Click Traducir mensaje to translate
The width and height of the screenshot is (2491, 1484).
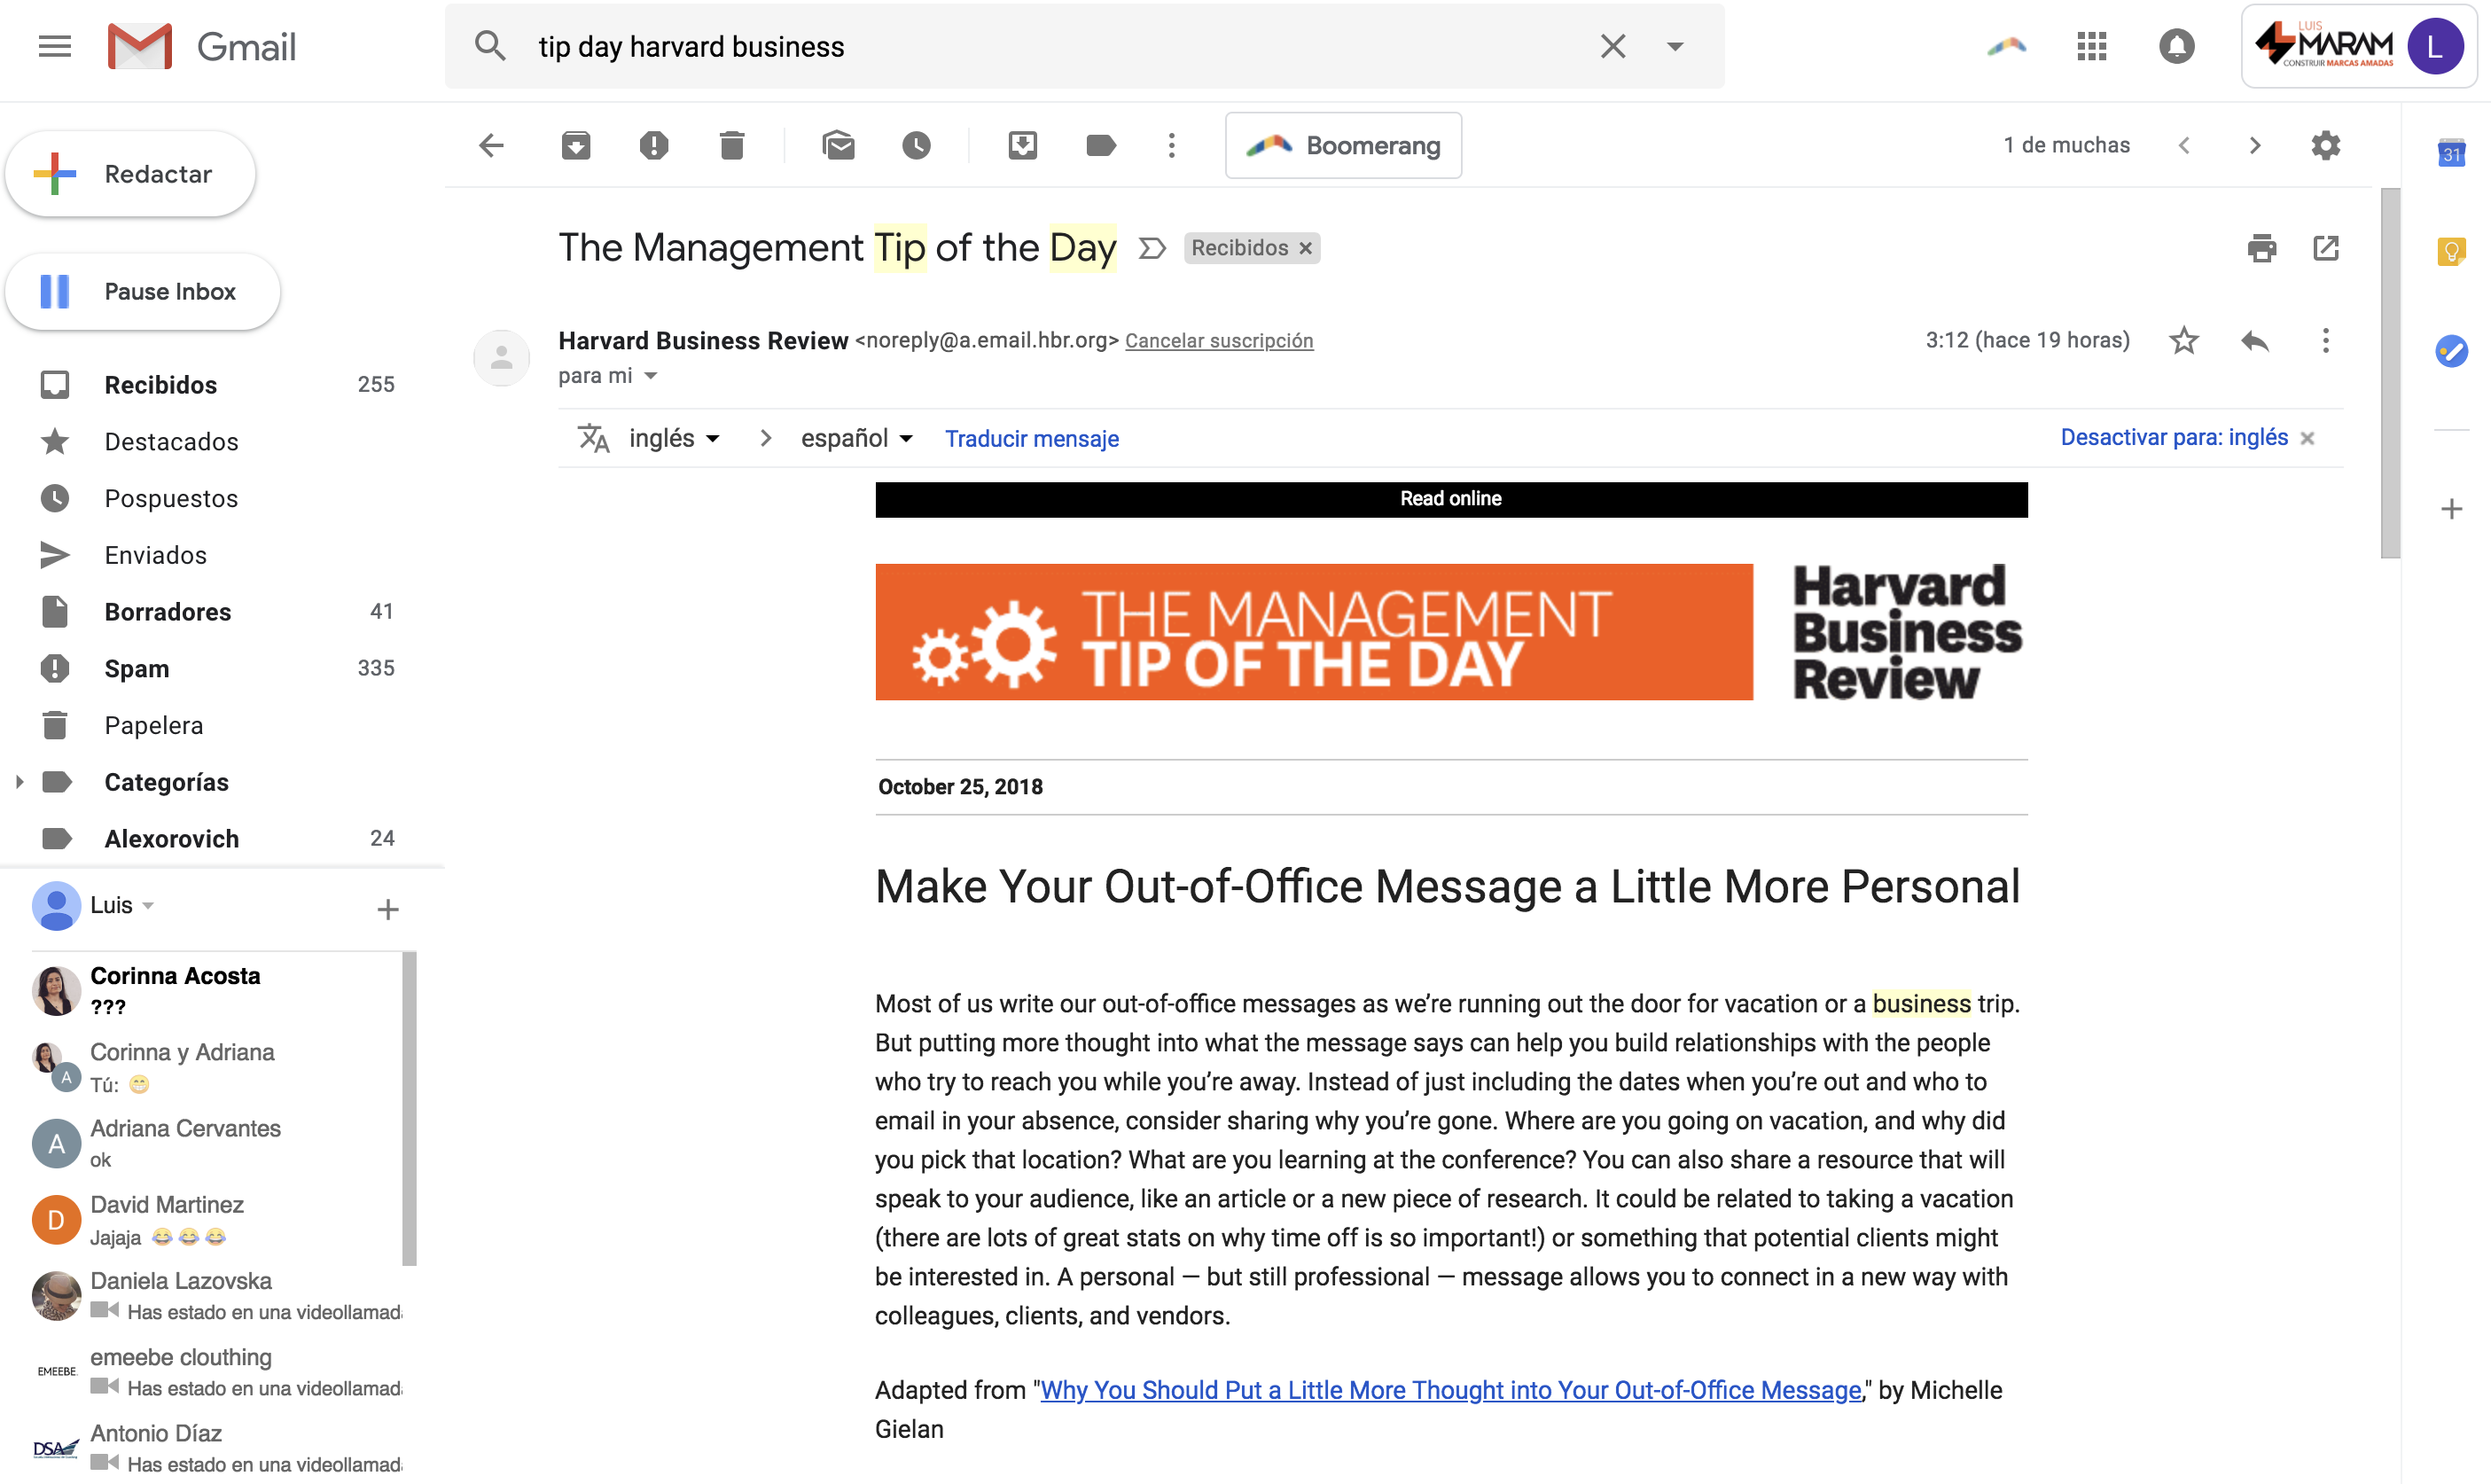point(1031,438)
